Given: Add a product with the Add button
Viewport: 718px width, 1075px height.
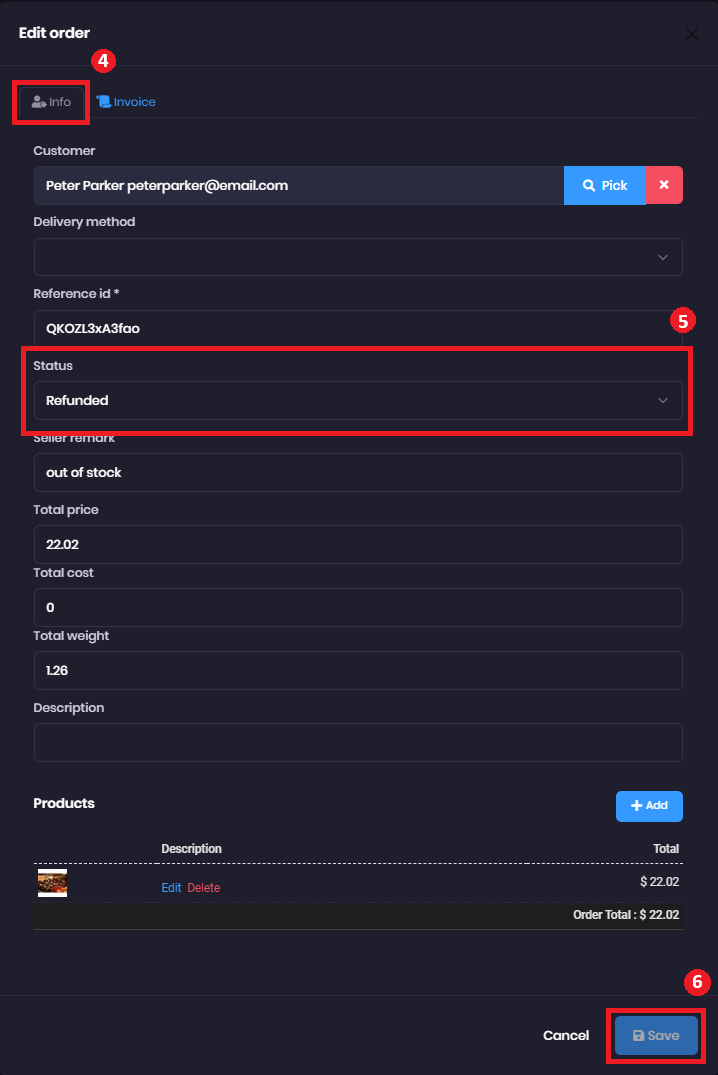Looking at the screenshot, I should coord(649,806).
